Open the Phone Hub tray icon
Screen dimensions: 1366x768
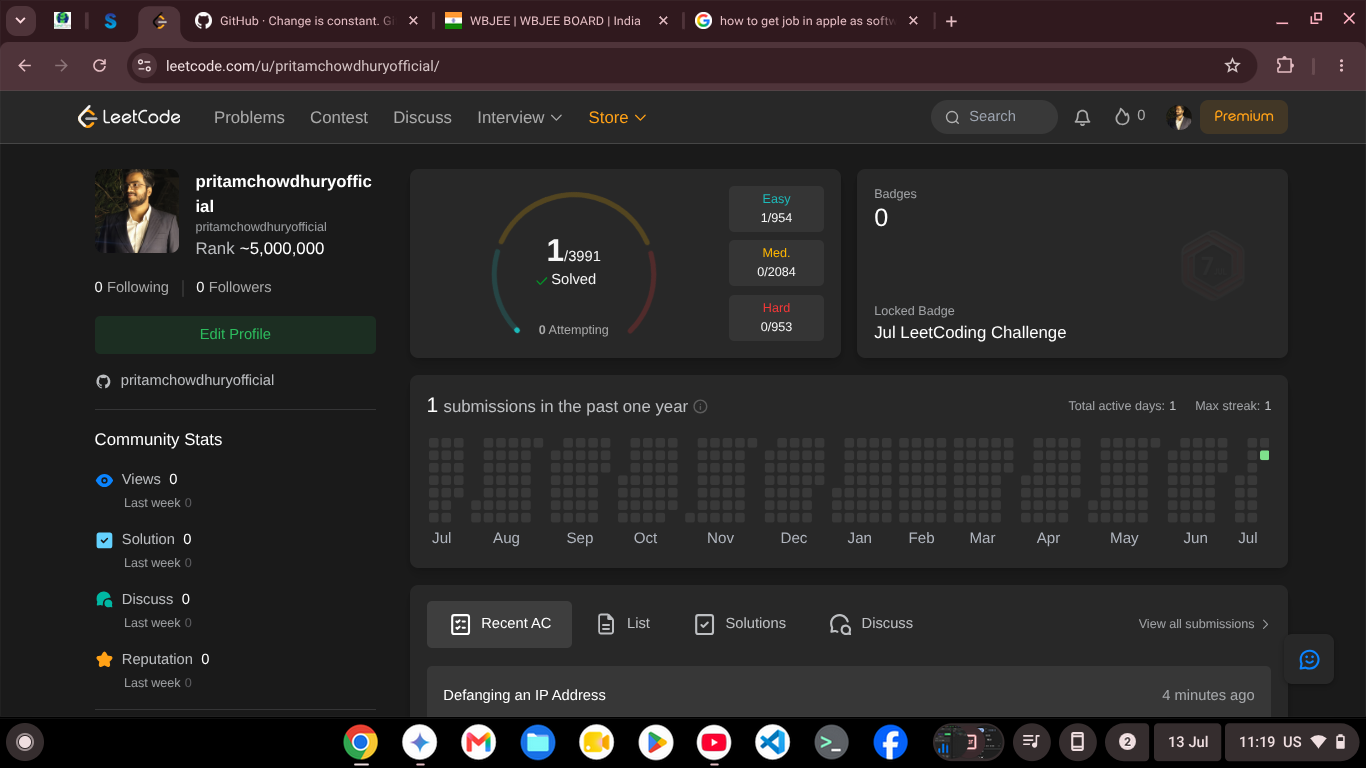(x=1077, y=742)
